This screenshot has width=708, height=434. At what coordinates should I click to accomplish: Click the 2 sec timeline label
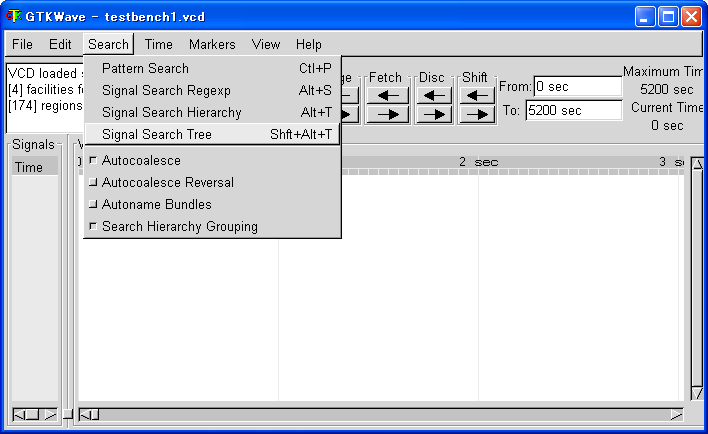tap(478, 162)
